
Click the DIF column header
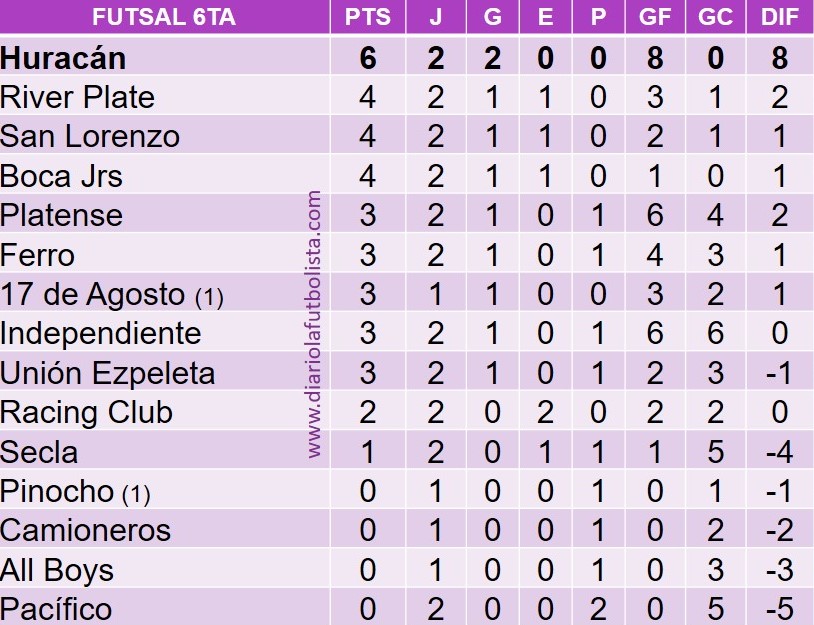(780, 18)
